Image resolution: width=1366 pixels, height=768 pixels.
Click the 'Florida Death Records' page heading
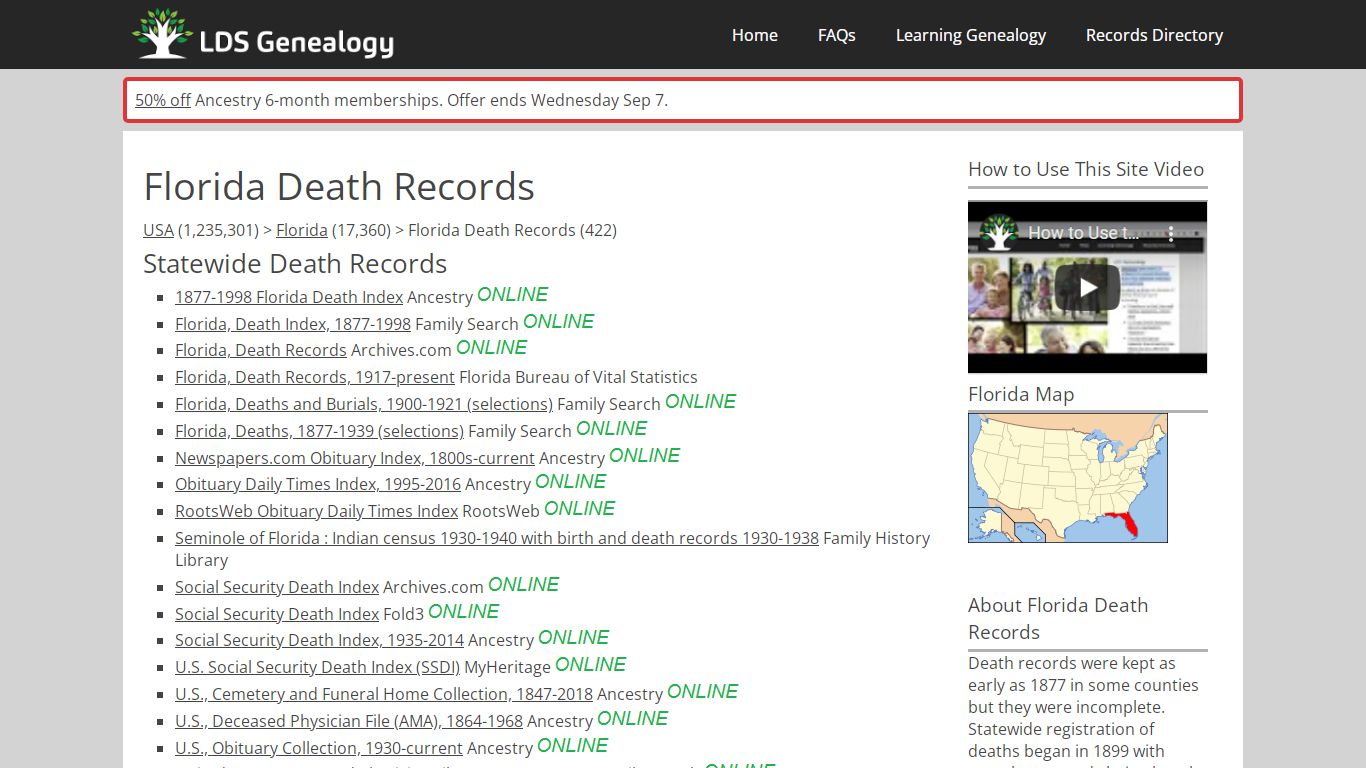coord(339,187)
